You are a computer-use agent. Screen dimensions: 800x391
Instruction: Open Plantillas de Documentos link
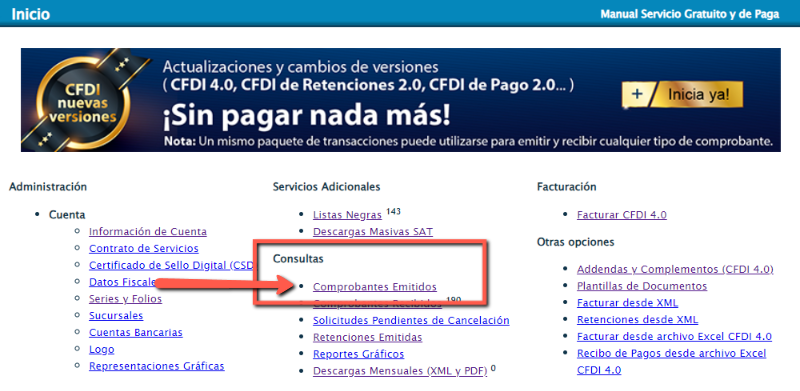[642, 286]
